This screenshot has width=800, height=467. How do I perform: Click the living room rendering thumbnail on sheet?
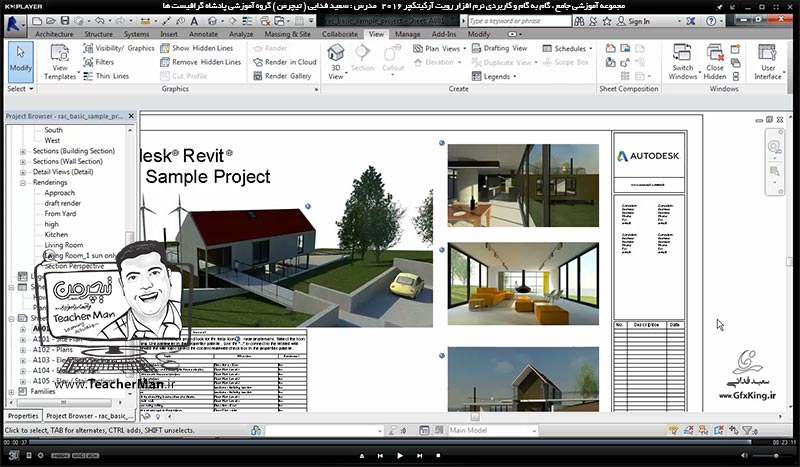[523, 284]
